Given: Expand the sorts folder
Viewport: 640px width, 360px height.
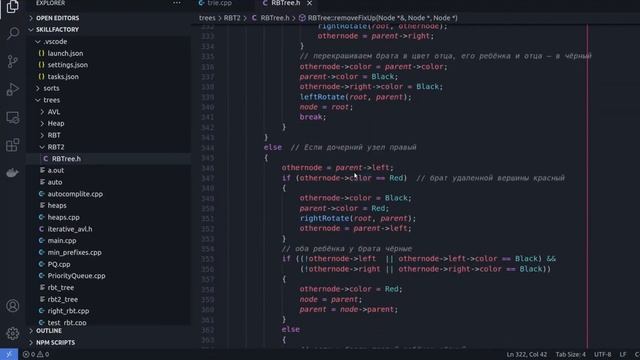Looking at the screenshot, I should 51,88.
